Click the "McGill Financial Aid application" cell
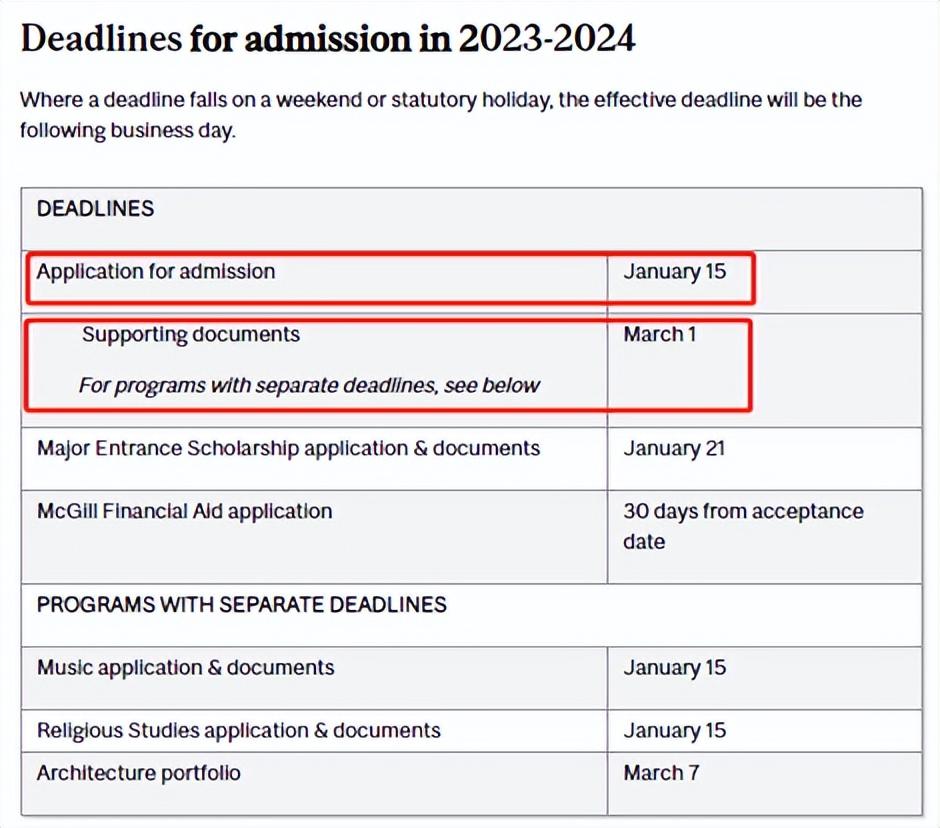 coord(184,511)
